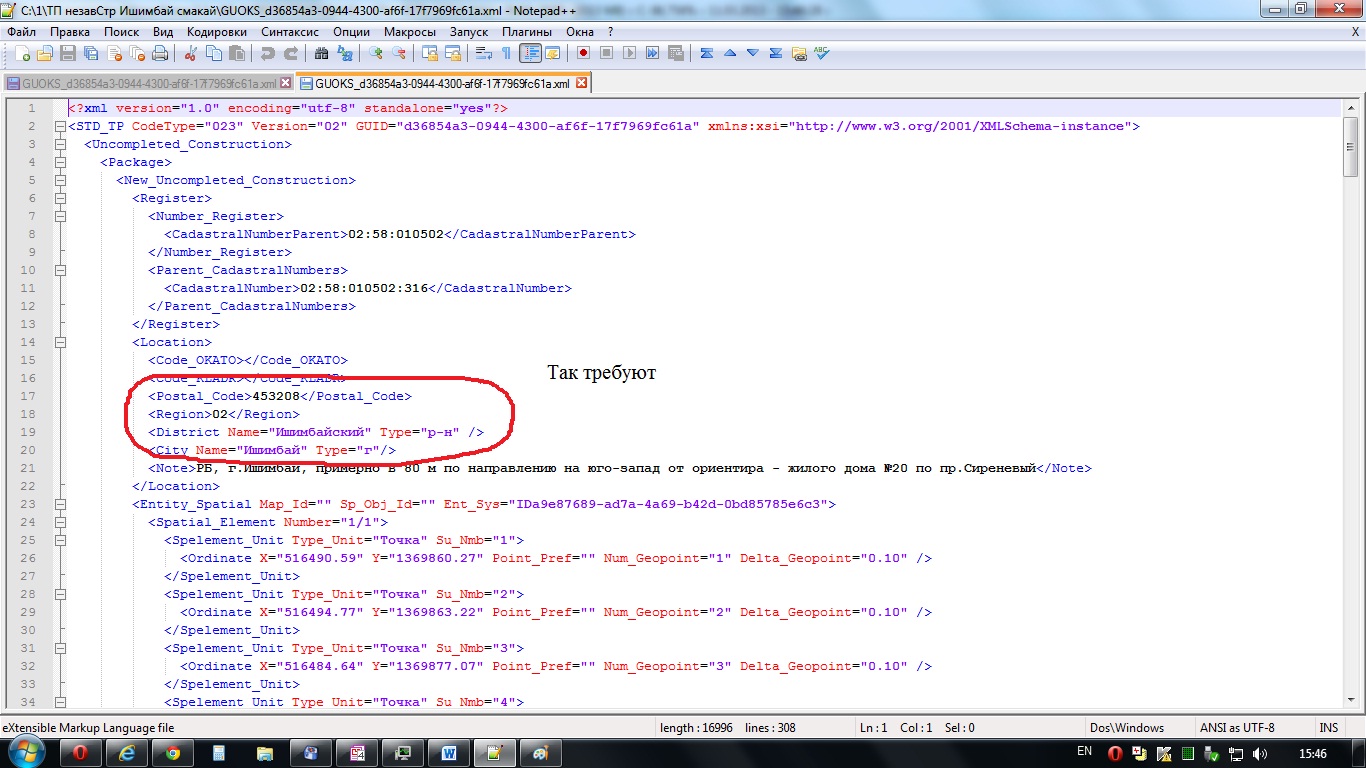Open the Плагины menu

coord(527,32)
